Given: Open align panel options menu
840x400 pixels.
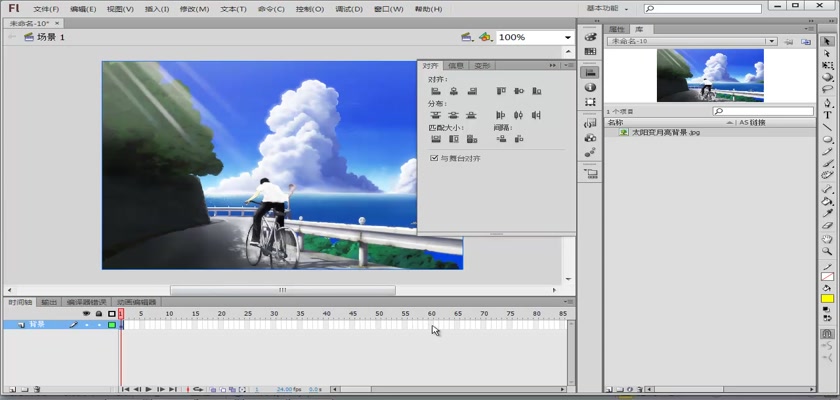Looking at the screenshot, I should click(569, 65).
